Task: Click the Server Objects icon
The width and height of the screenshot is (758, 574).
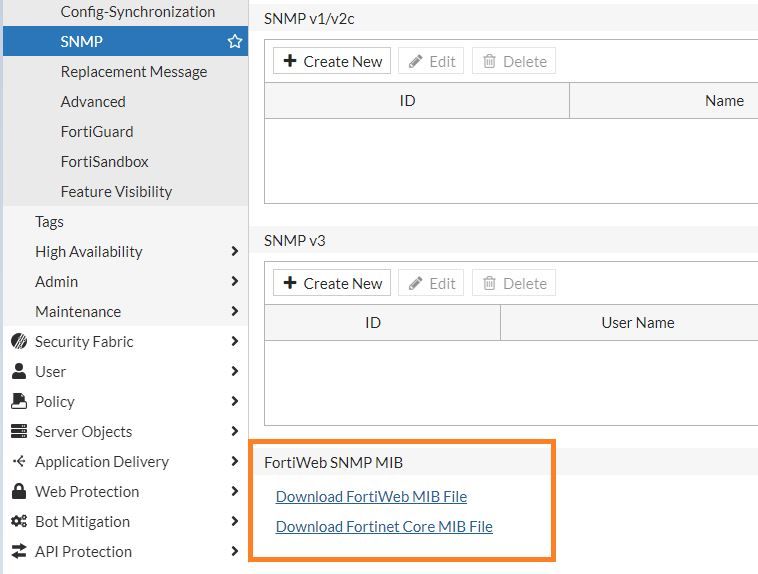Action: coord(18,432)
